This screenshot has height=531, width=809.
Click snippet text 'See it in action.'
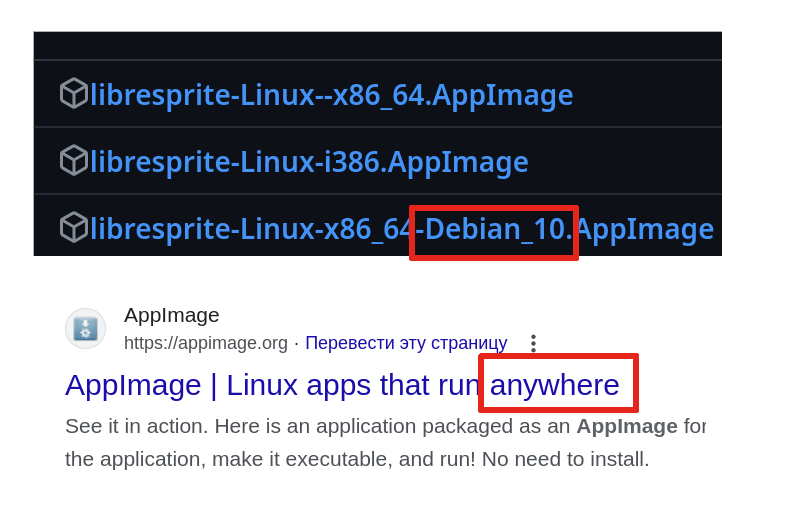coord(137,426)
